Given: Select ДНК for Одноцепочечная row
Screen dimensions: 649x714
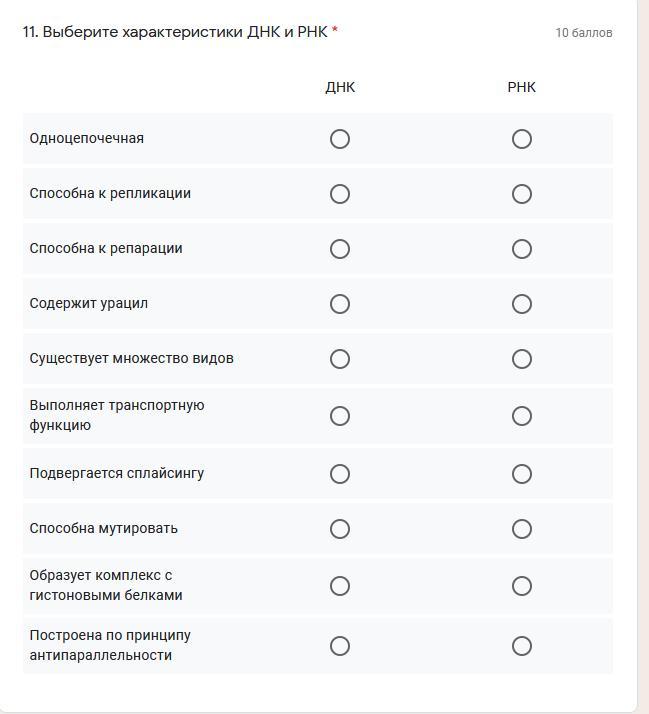Looking at the screenshot, I should click(x=340, y=139).
